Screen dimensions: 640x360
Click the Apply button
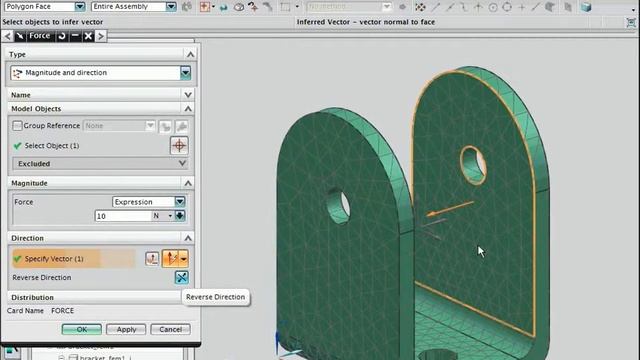[x=126, y=329]
